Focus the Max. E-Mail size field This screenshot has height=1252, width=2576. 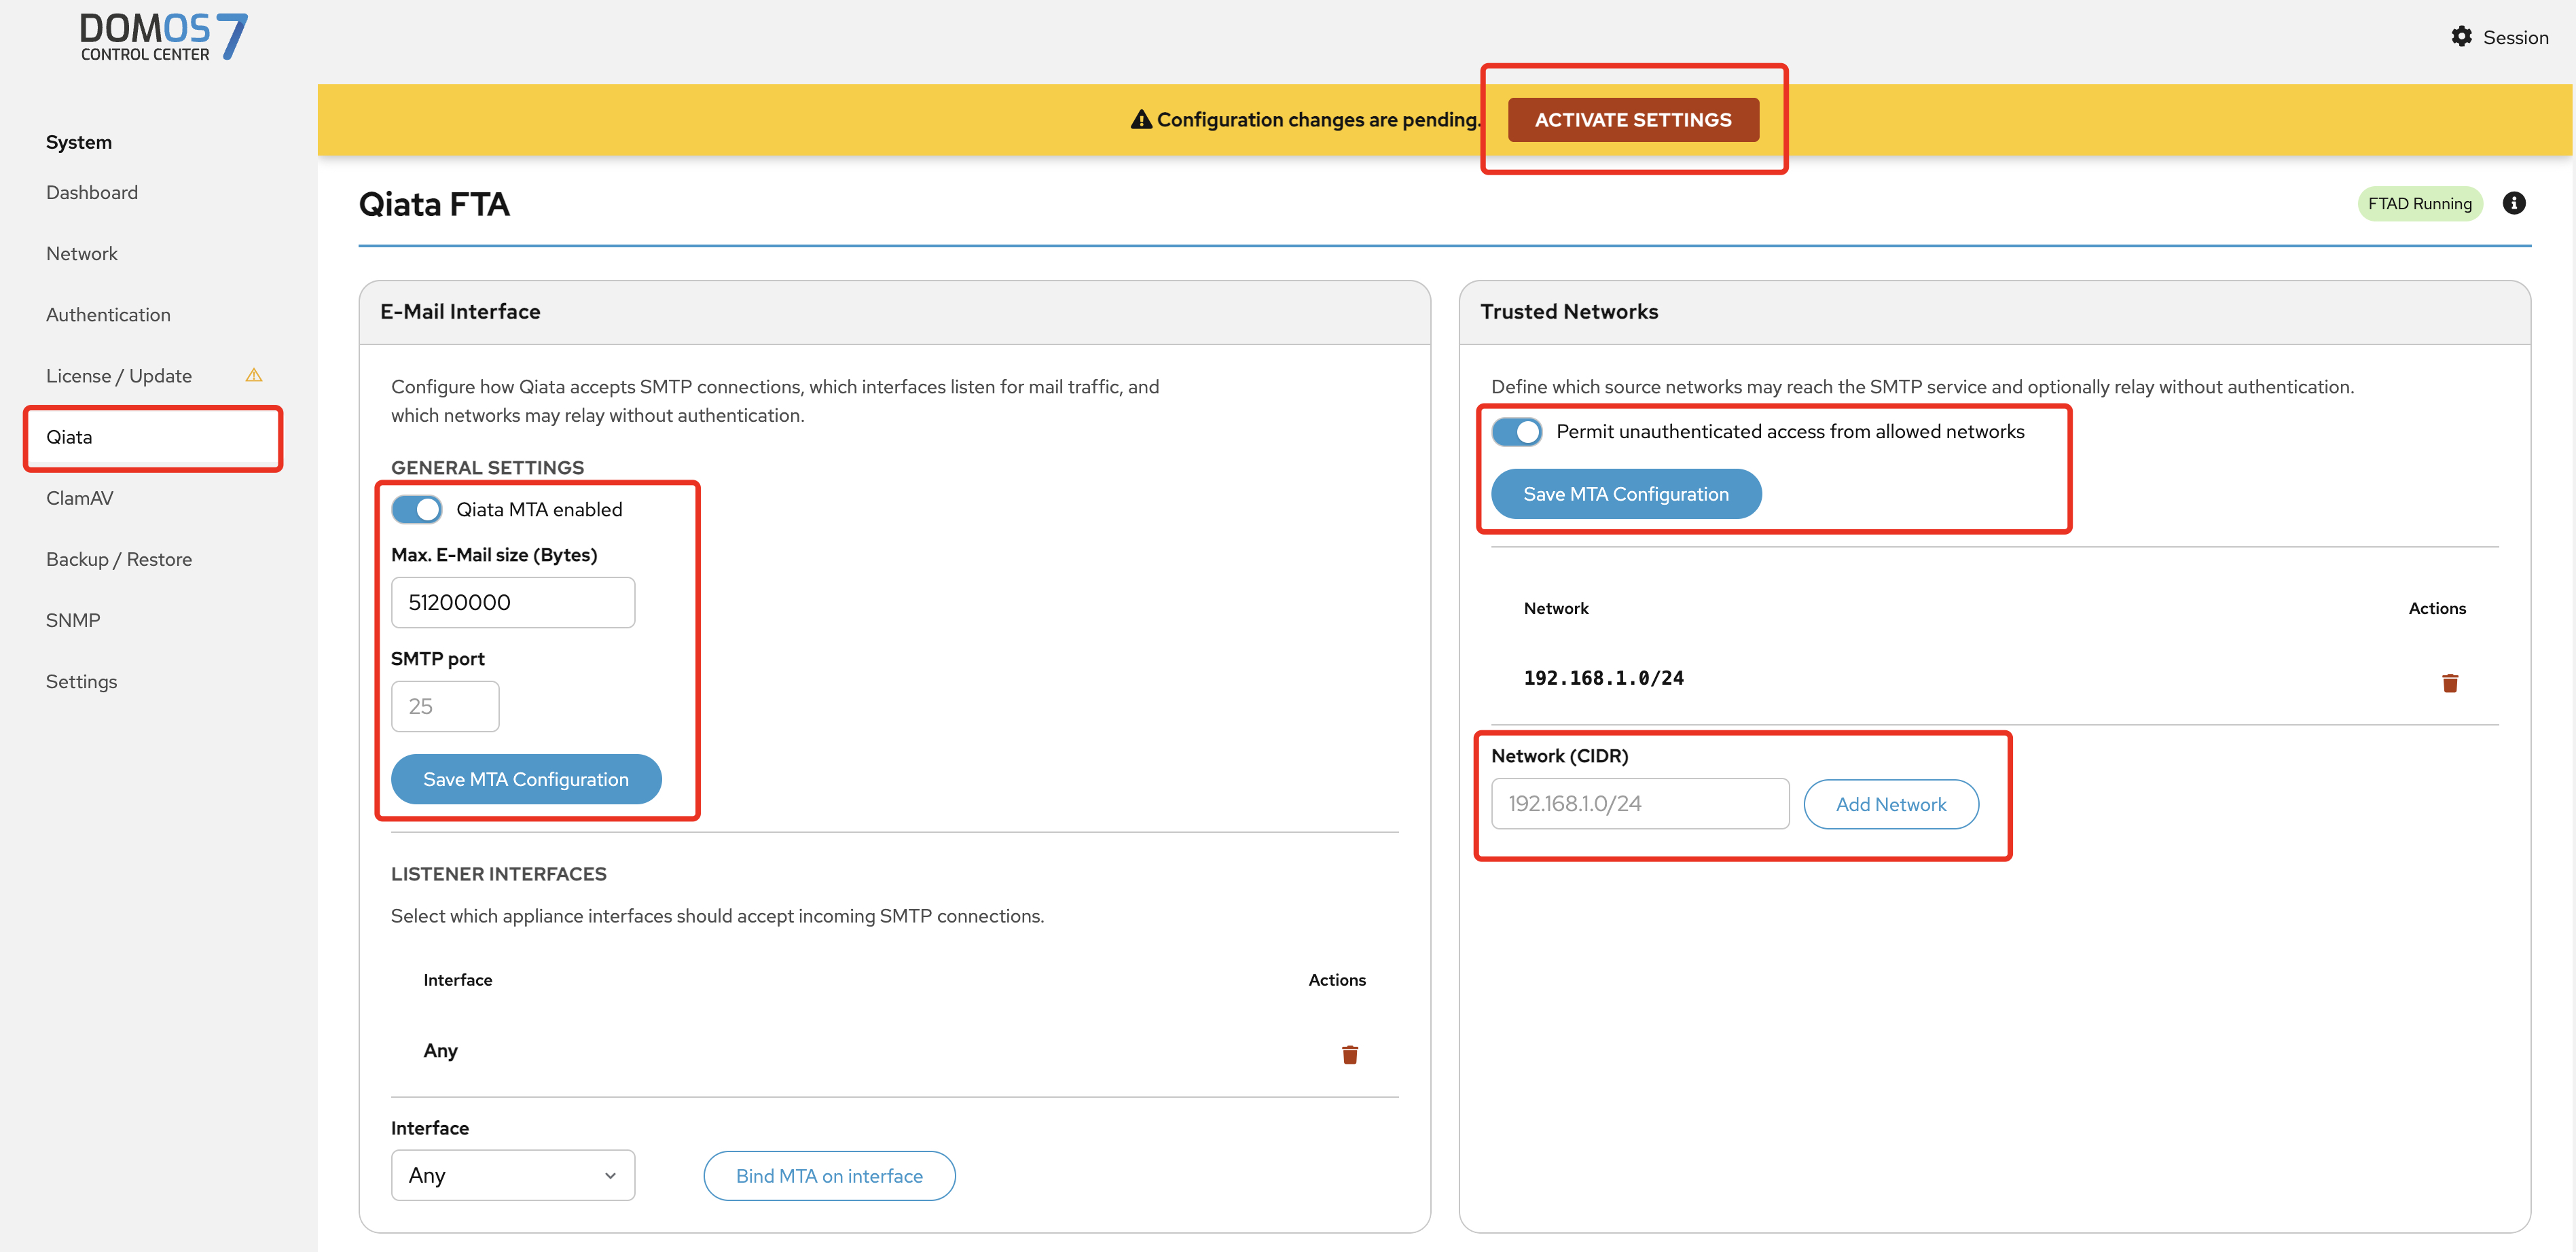tap(513, 602)
